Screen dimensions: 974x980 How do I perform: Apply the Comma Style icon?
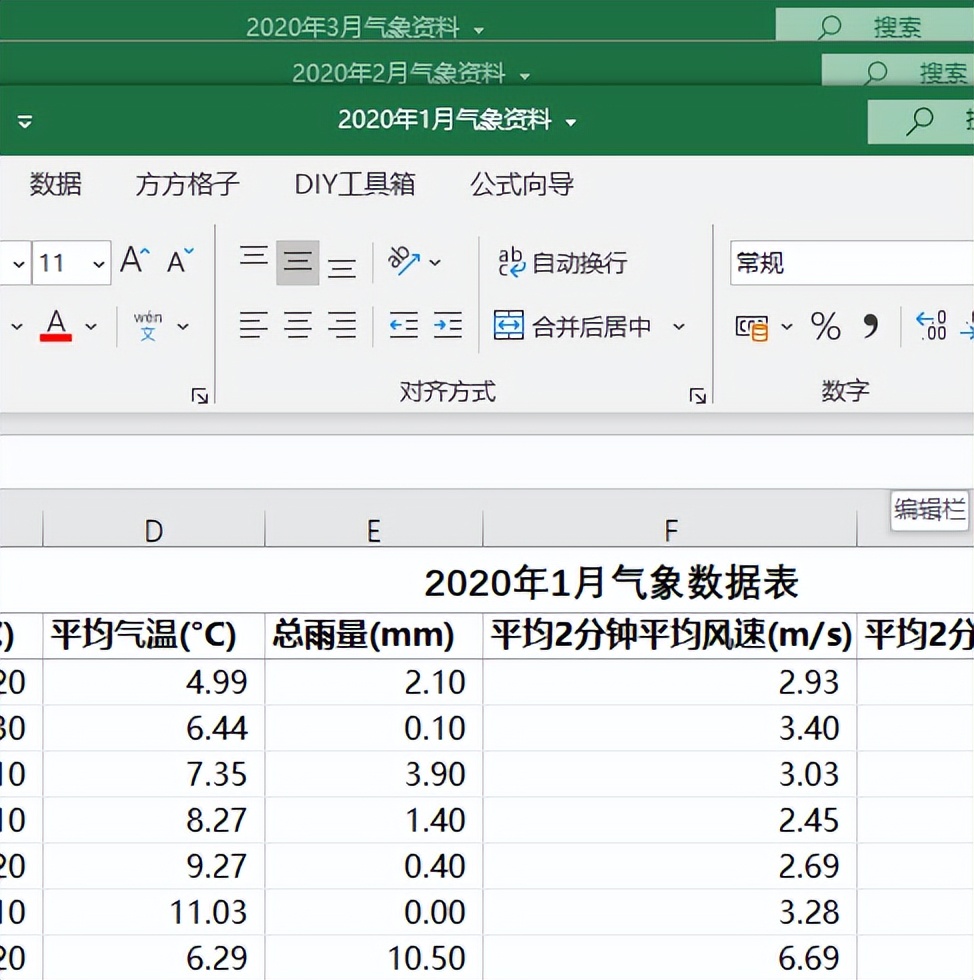(871, 326)
